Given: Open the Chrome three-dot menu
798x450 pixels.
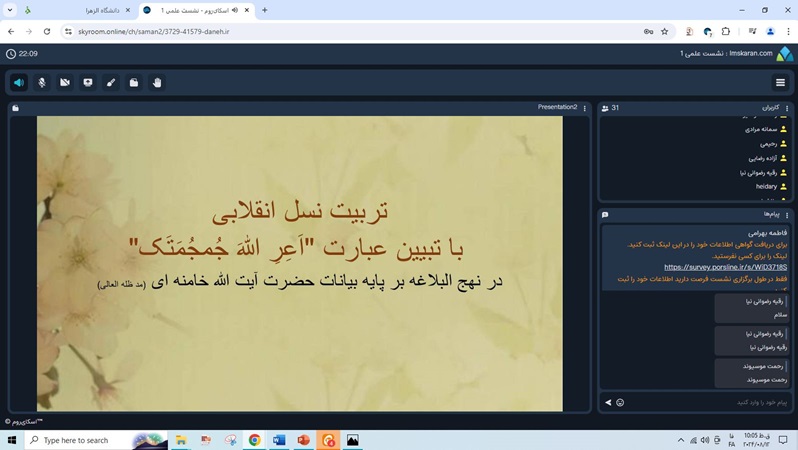Looking at the screenshot, I should click(x=788, y=32).
